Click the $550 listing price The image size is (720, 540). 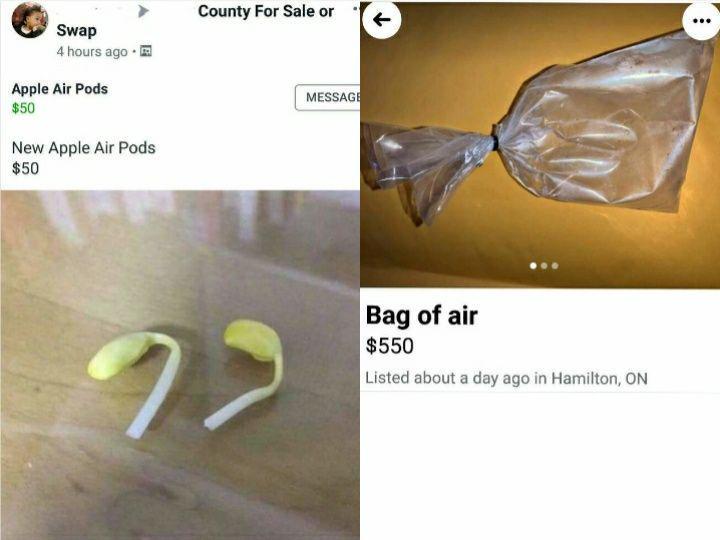pos(389,346)
